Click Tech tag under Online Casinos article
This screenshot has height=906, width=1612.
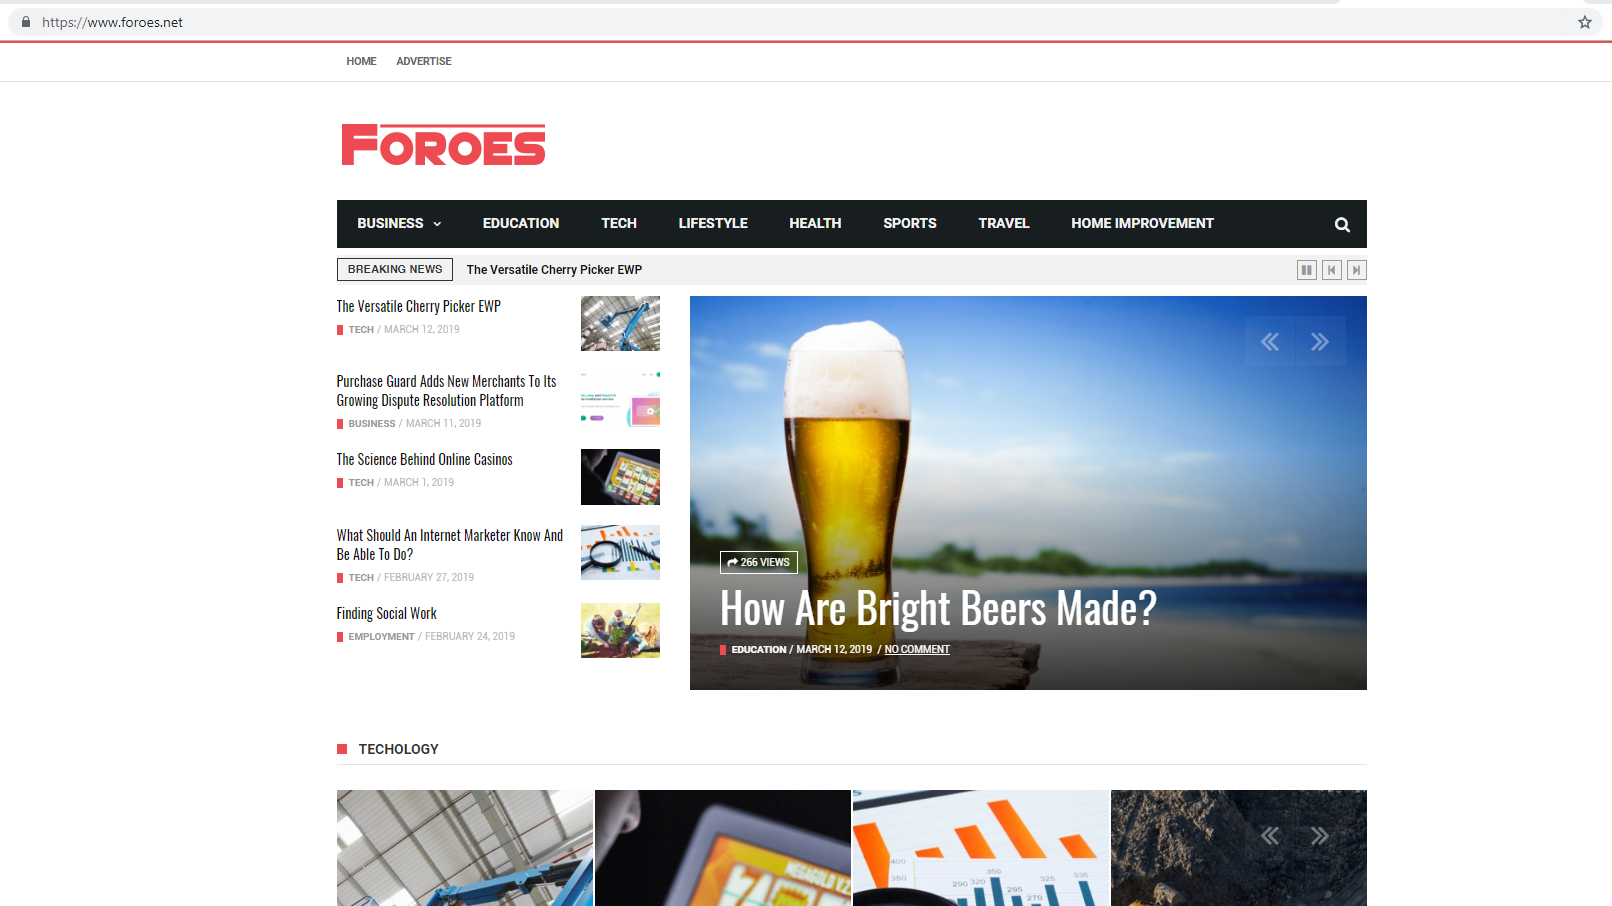click(361, 483)
